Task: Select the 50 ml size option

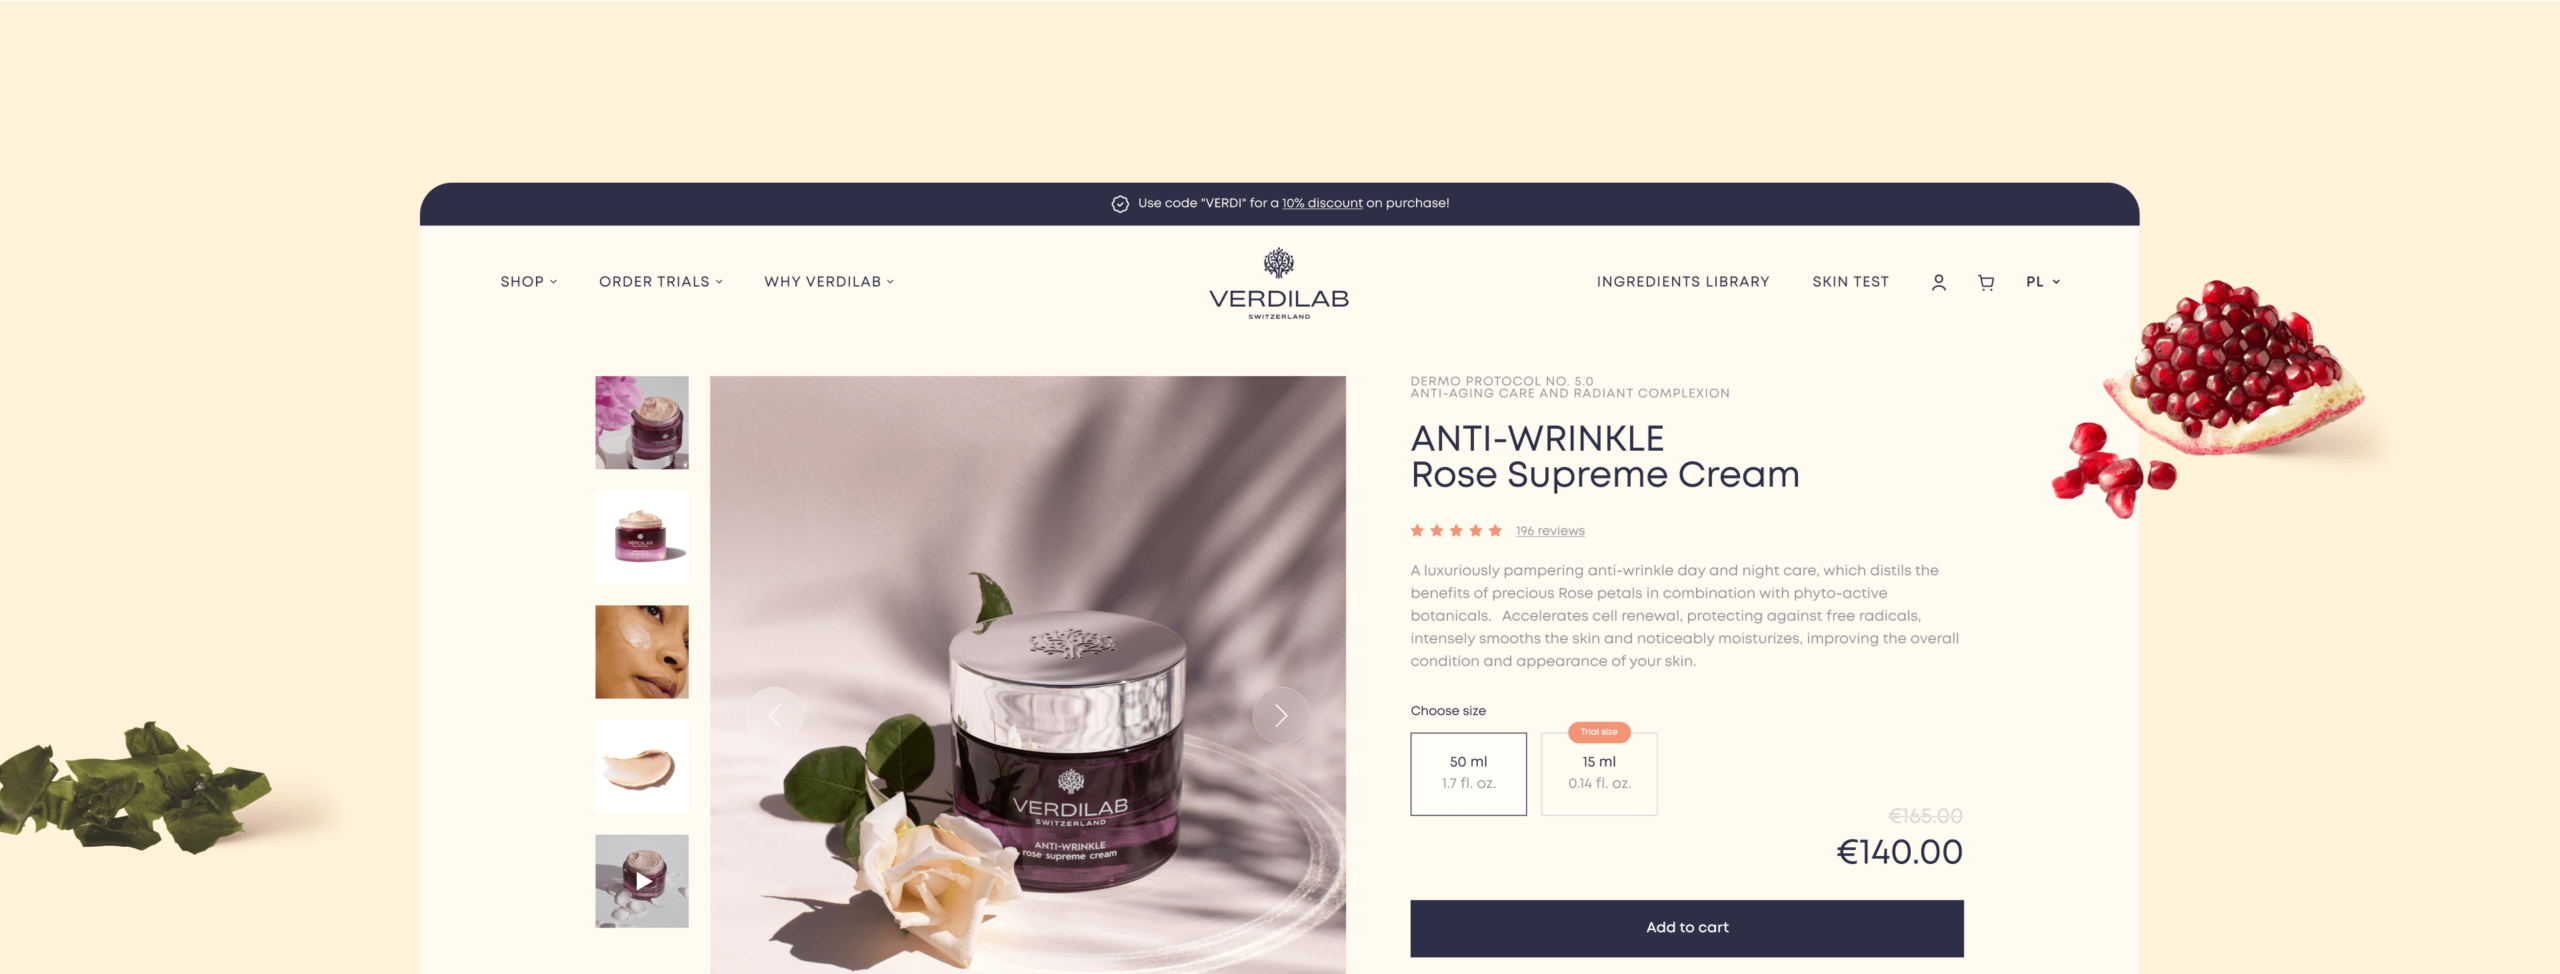Action: pyautogui.click(x=1468, y=774)
